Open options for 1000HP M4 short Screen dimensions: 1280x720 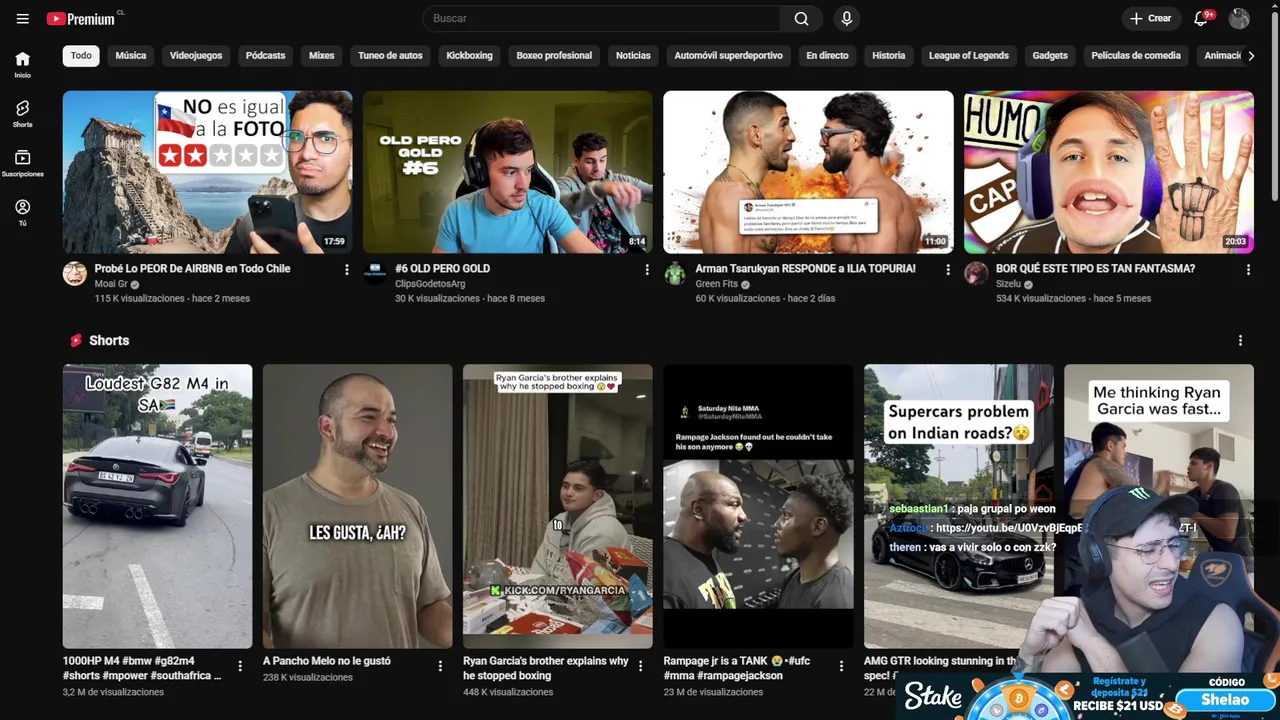(240, 666)
